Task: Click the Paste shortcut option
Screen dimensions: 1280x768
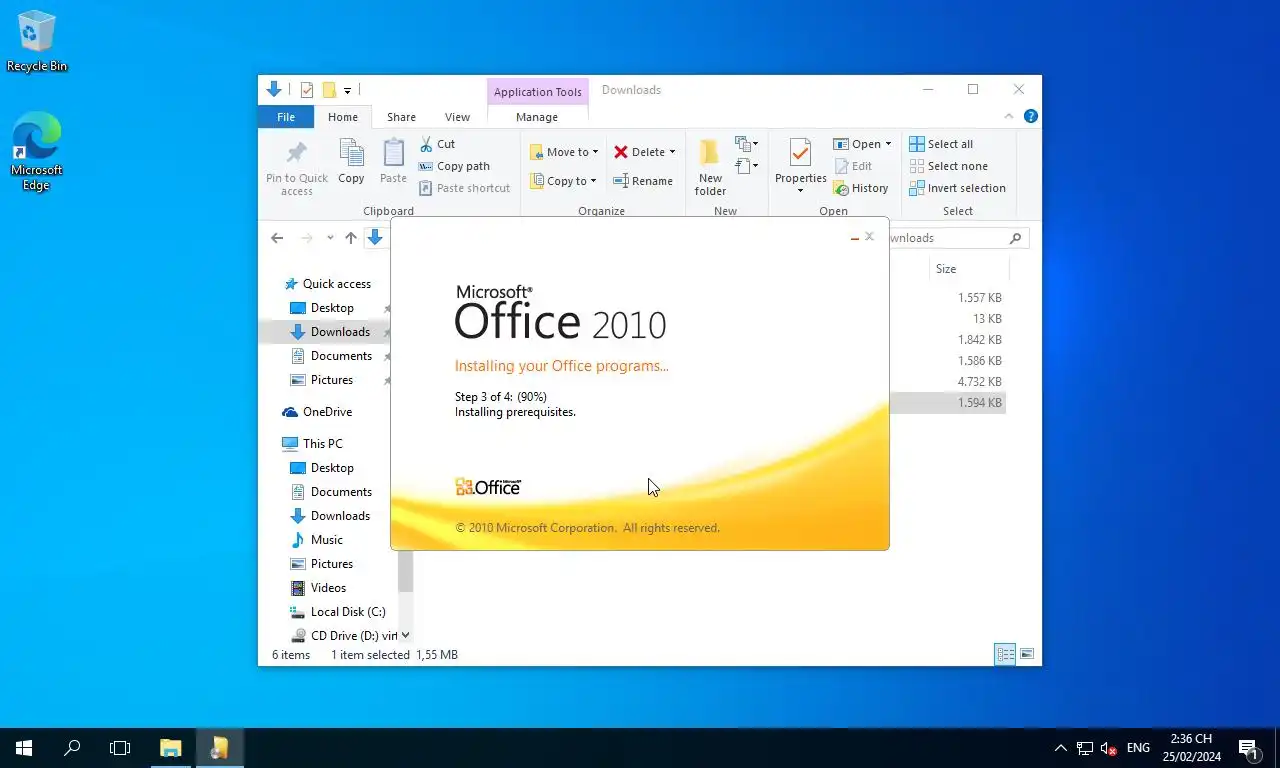Action: click(464, 188)
